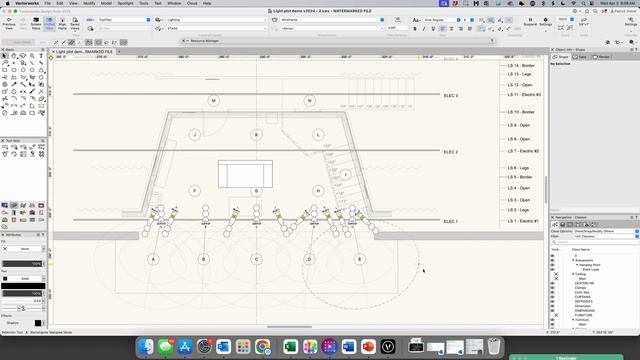Select the Zoom magnifier tool in Basic palette

(32, 56)
